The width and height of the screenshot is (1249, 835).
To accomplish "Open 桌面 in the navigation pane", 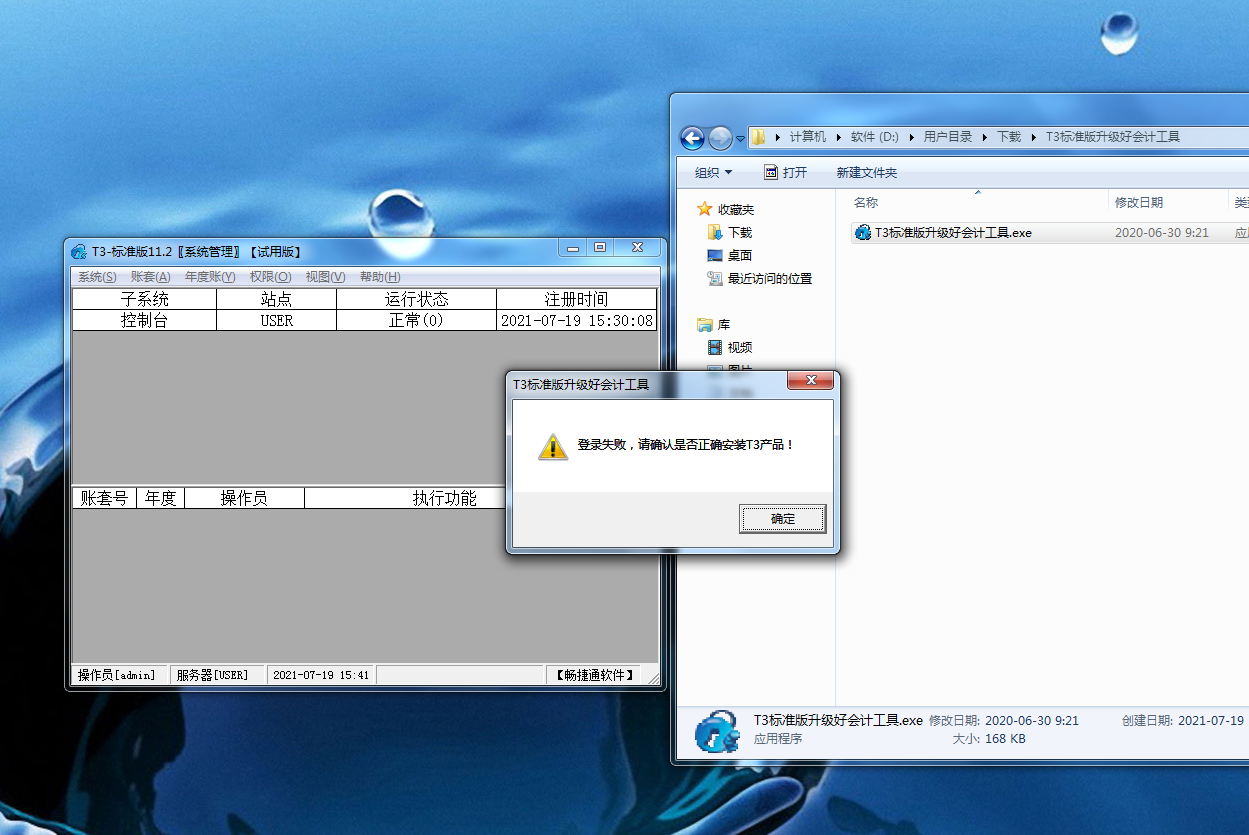I will [x=740, y=255].
